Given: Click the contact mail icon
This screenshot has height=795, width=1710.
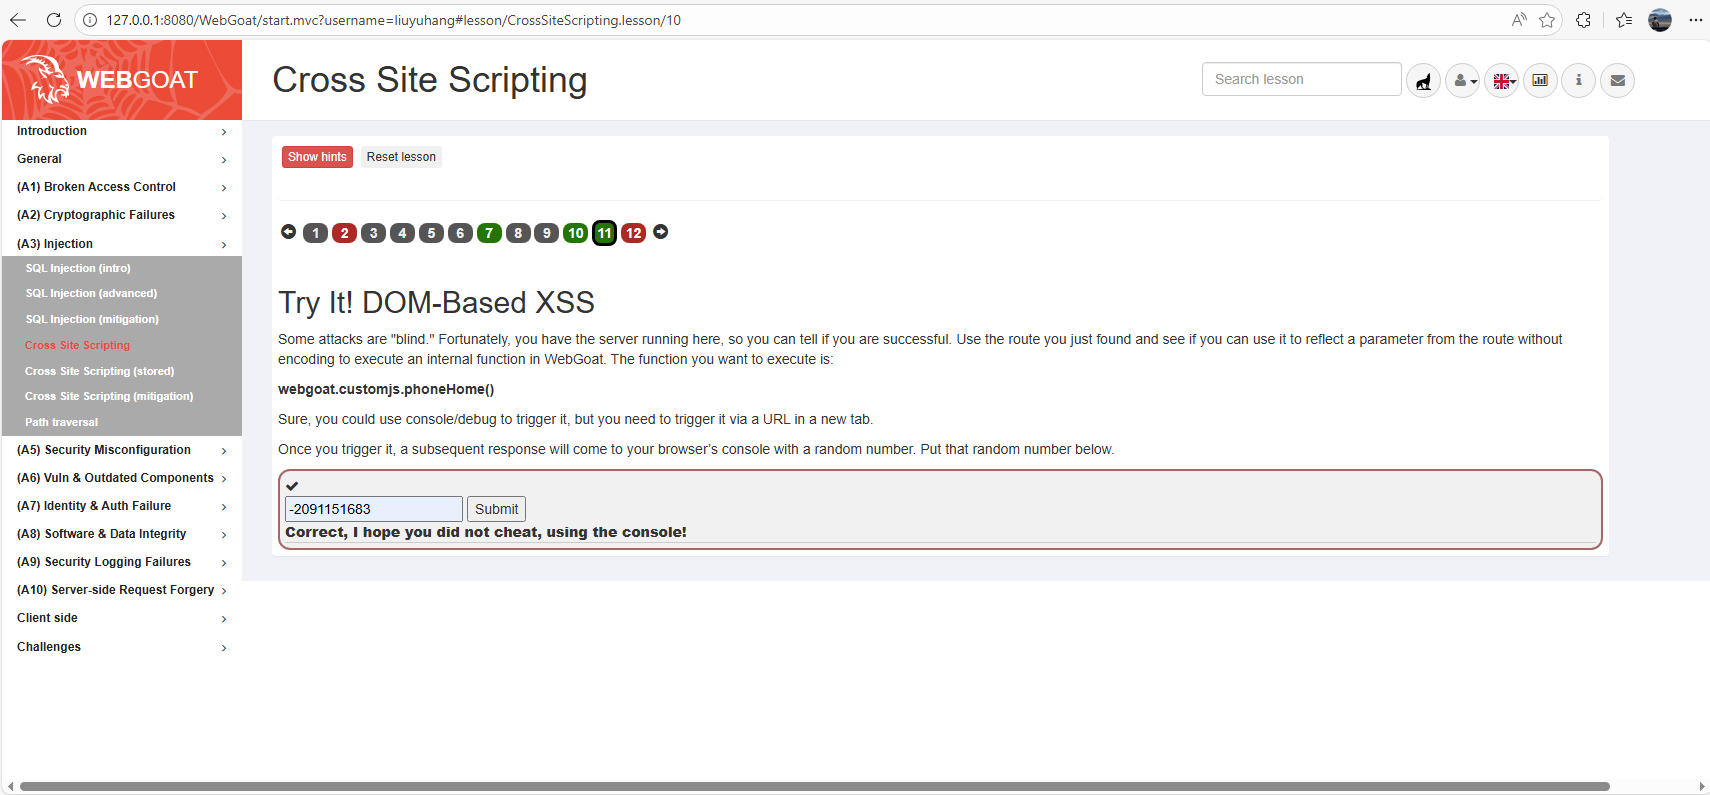Looking at the screenshot, I should point(1618,80).
